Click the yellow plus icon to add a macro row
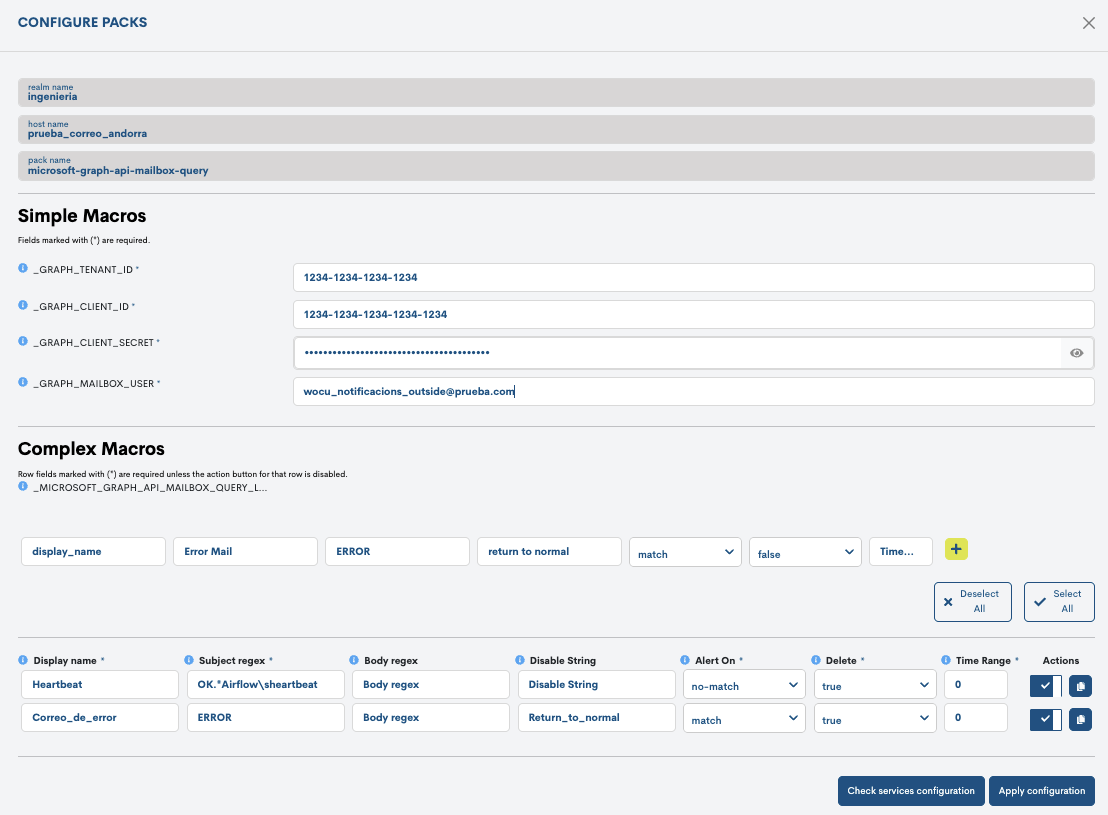Image resolution: width=1108 pixels, height=815 pixels. (956, 549)
